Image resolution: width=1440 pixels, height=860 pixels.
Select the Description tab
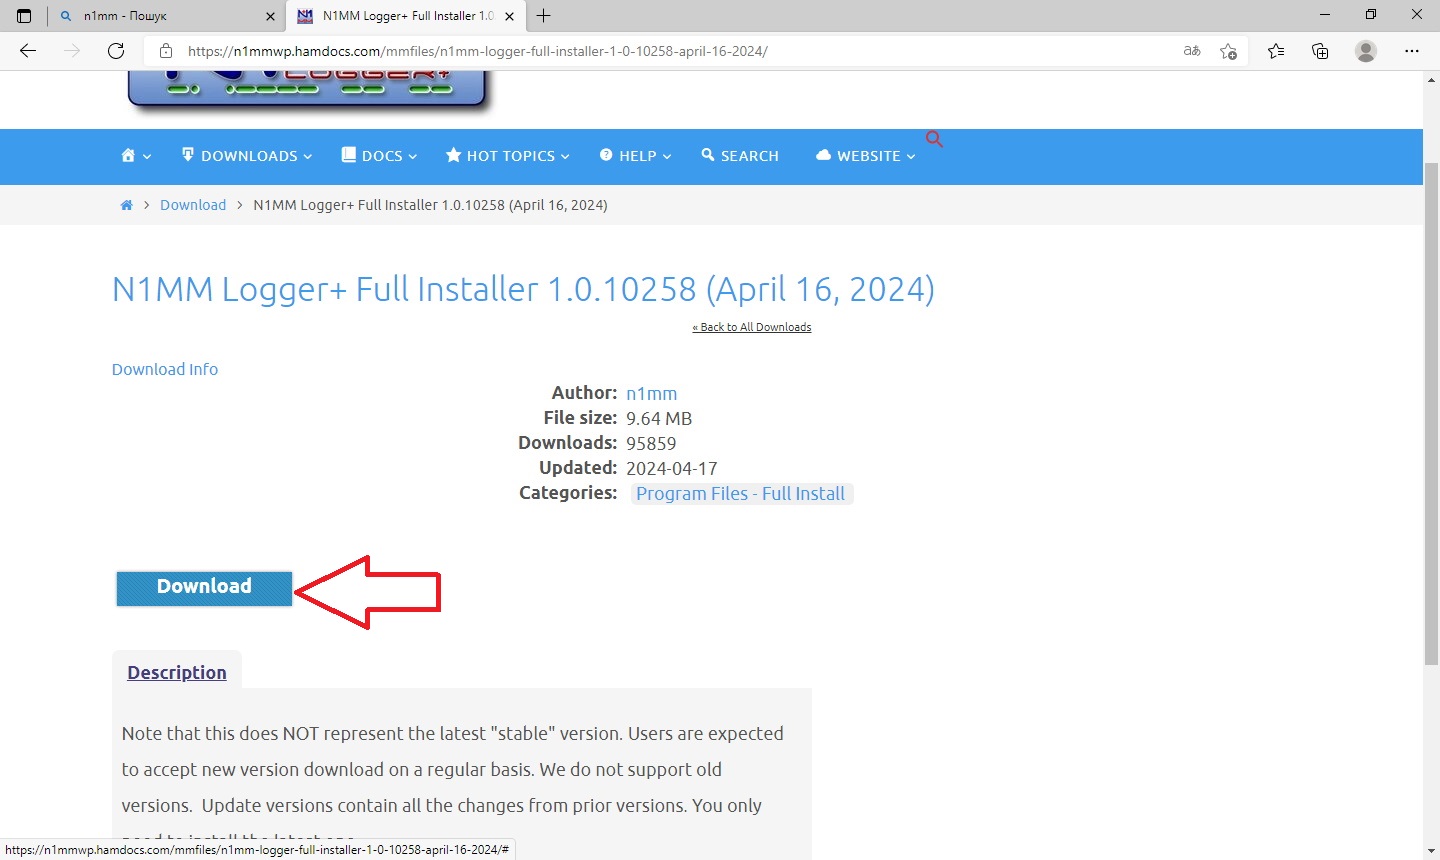point(177,672)
